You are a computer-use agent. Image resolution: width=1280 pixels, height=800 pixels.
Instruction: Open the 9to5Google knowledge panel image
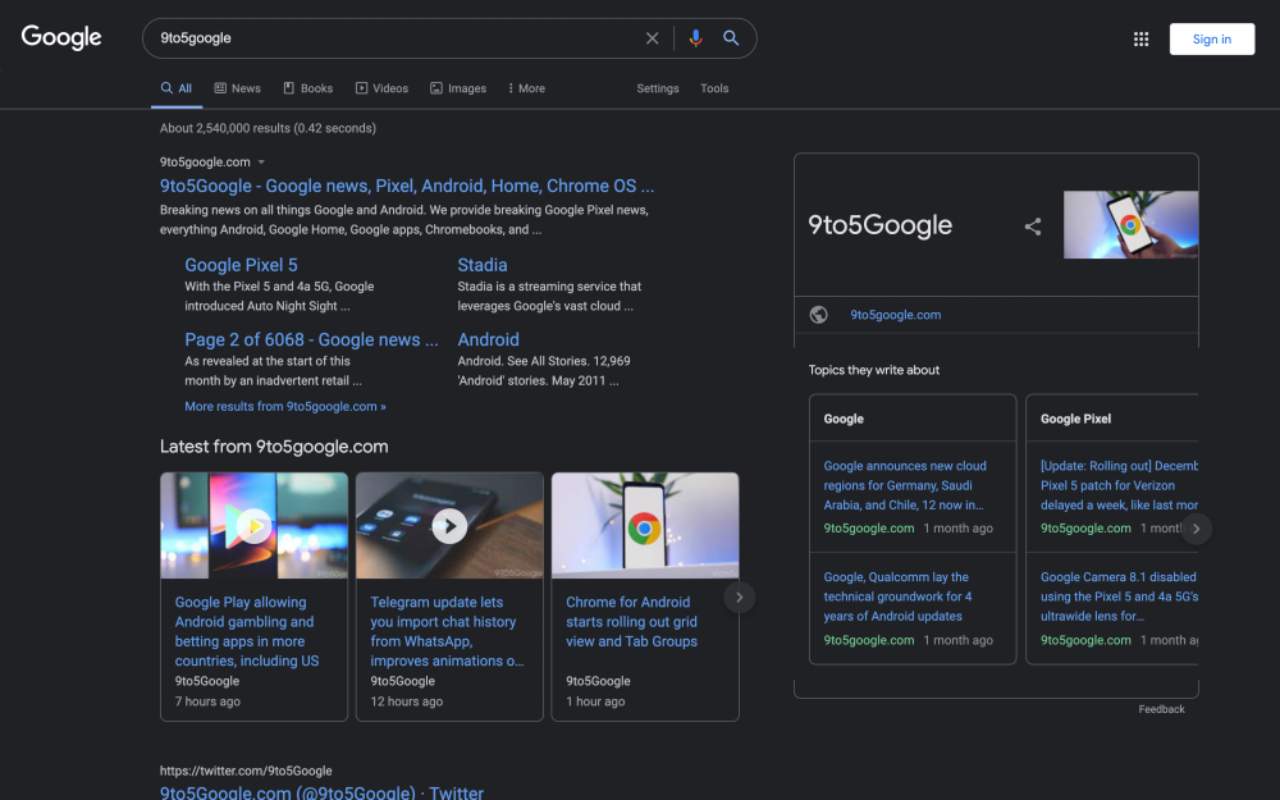1130,225
